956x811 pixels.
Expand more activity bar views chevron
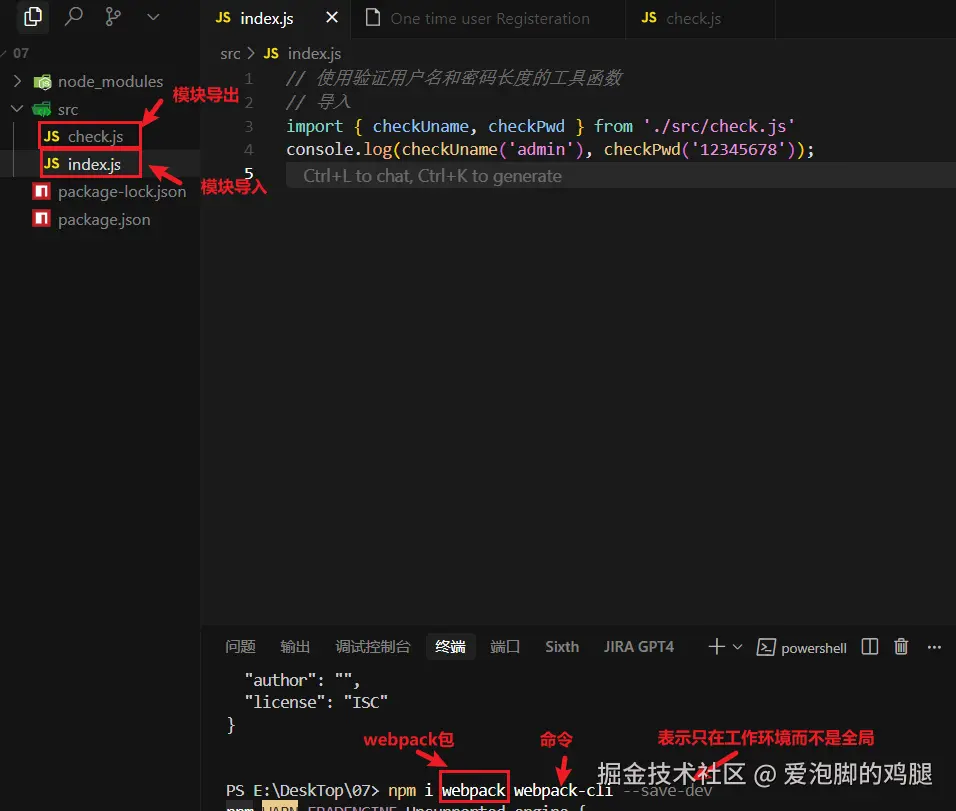(x=153, y=17)
